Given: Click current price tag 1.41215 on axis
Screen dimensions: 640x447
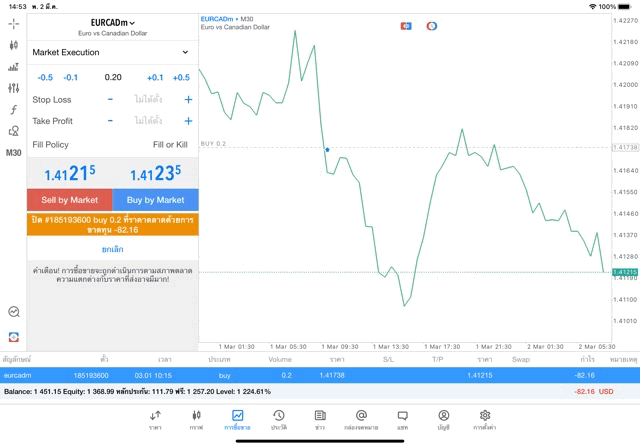Looking at the screenshot, I should click(x=625, y=272).
